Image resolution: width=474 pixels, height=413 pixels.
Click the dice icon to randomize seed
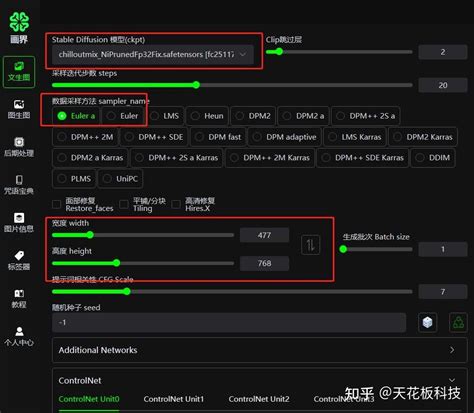[x=427, y=322]
